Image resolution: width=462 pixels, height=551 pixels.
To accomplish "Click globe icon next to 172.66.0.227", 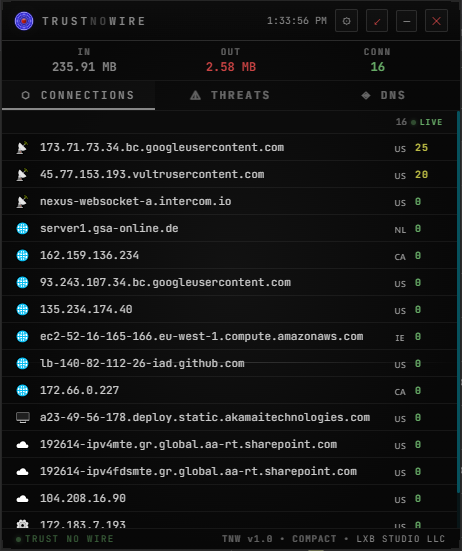I will tap(22, 390).
